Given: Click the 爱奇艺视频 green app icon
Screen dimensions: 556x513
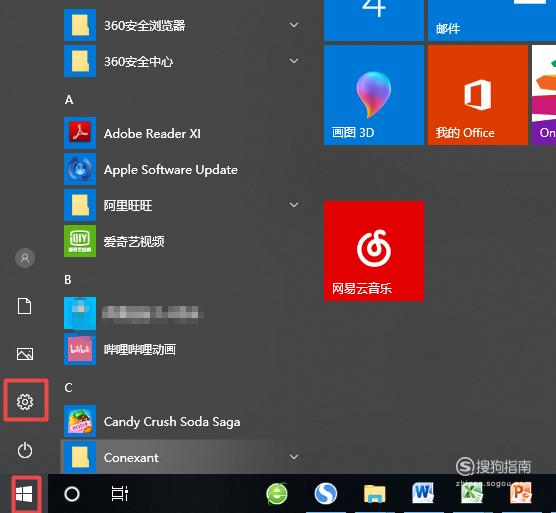Looking at the screenshot, I should point(80,241).
